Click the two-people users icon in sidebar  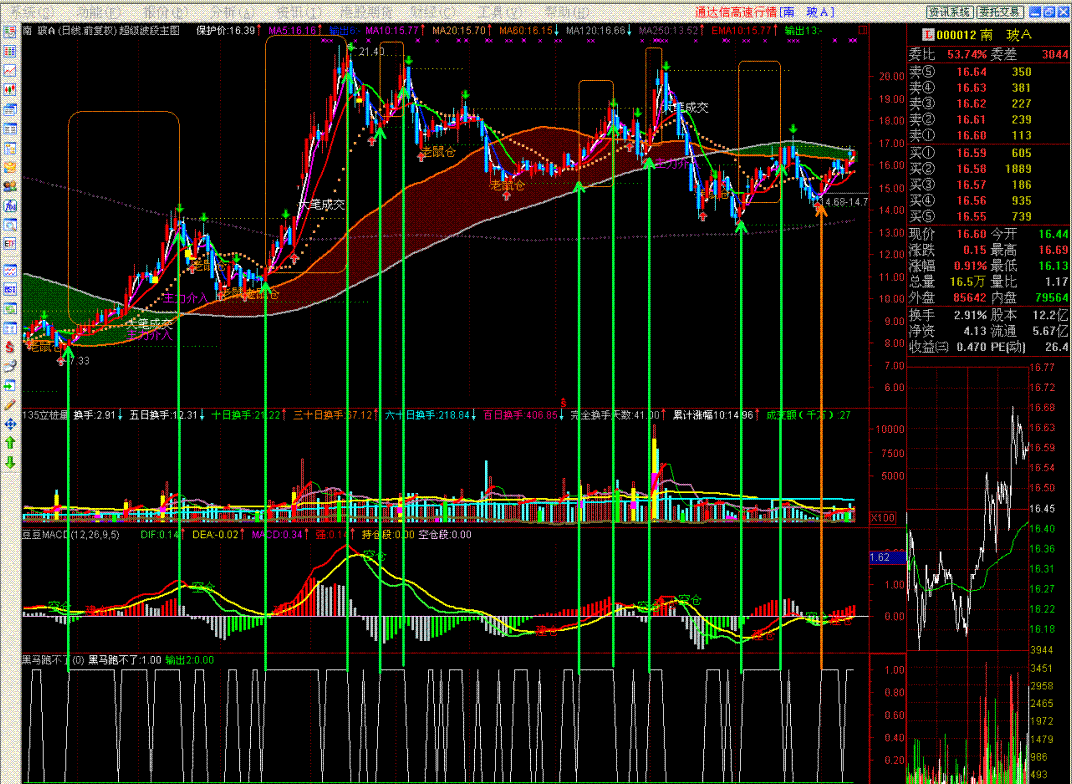10,186
